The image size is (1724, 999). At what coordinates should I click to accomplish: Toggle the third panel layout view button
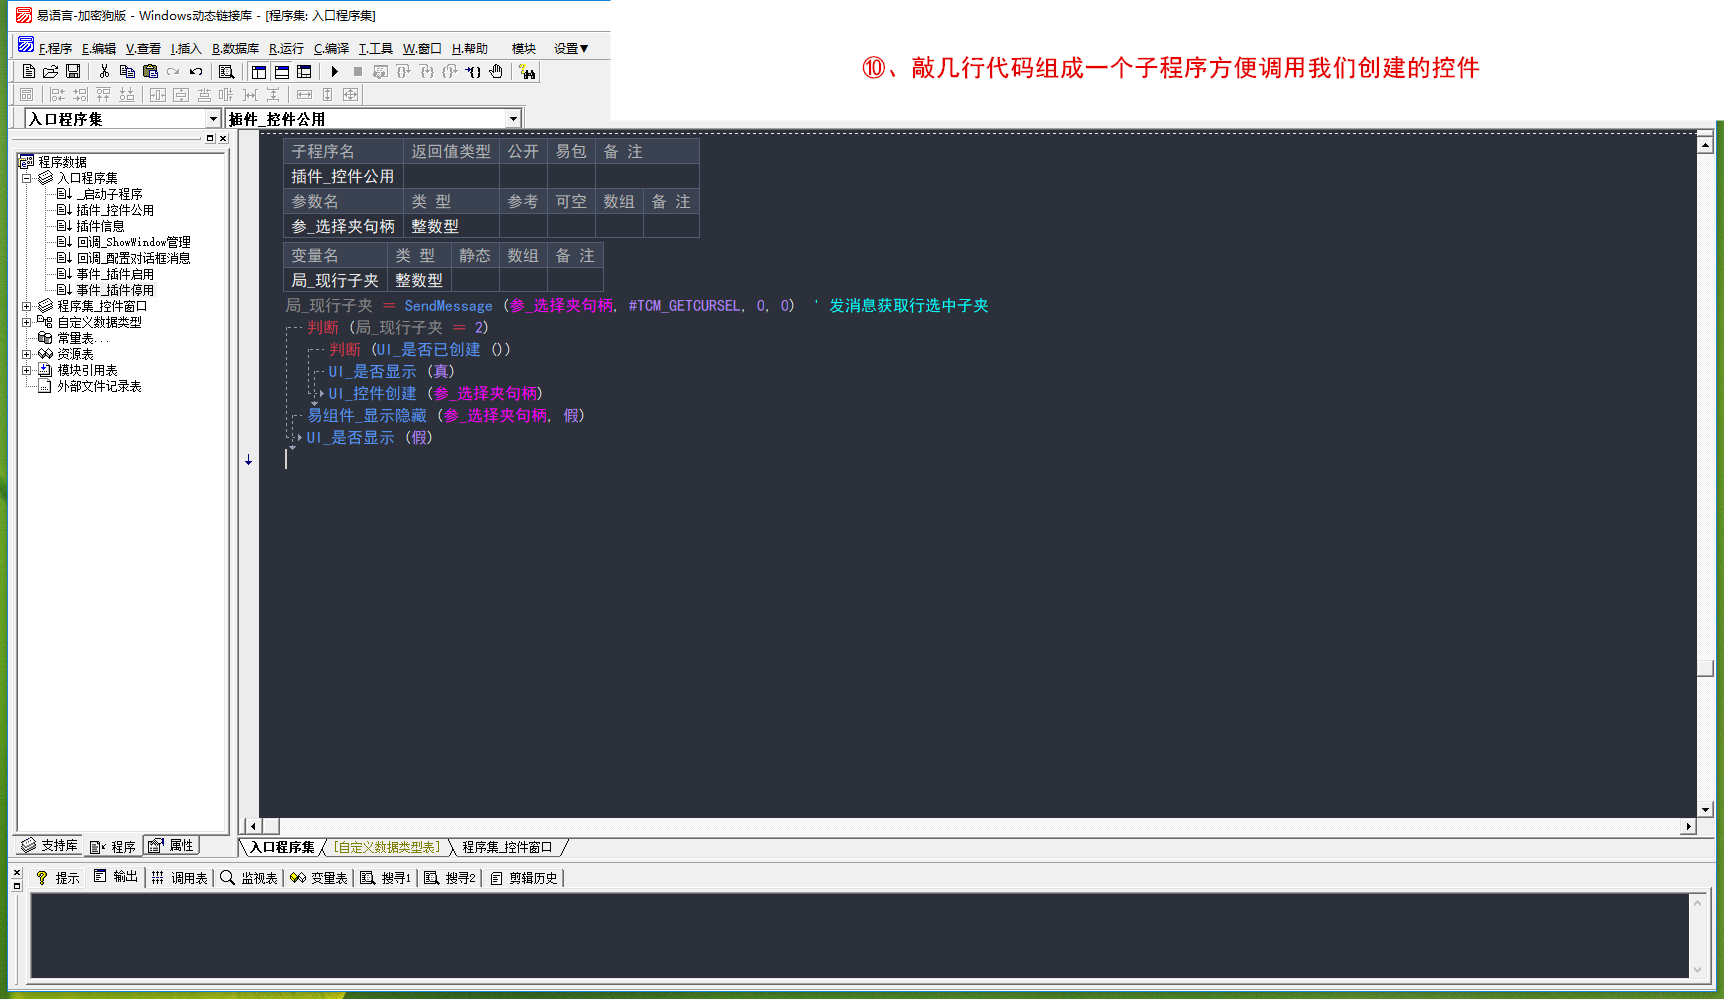tap(304, 72)
